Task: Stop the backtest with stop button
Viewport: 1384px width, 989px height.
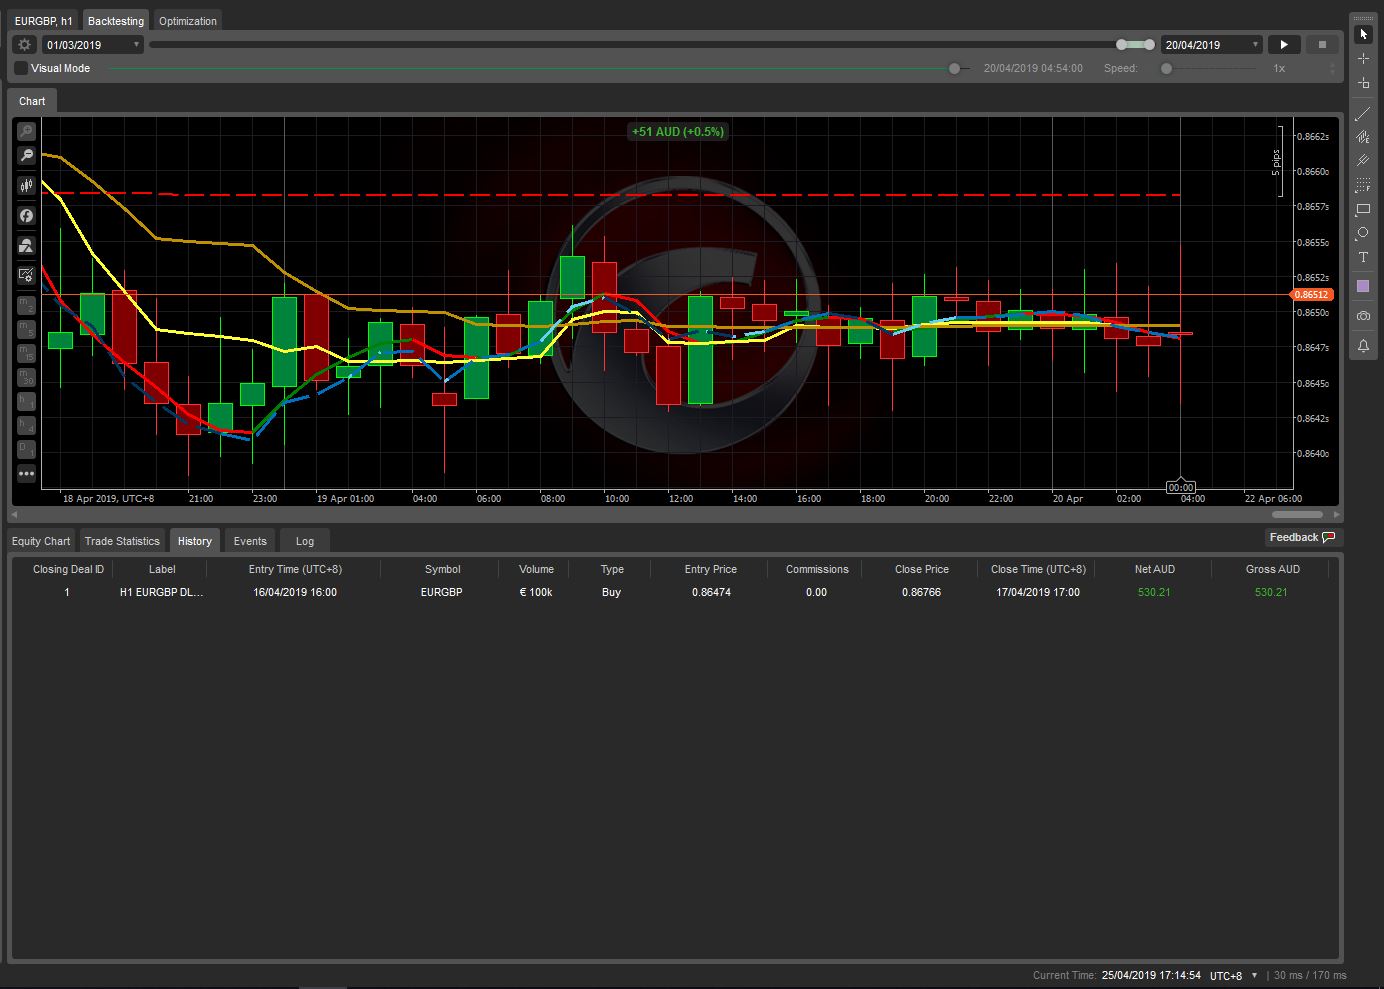Action: point(1322,45)
